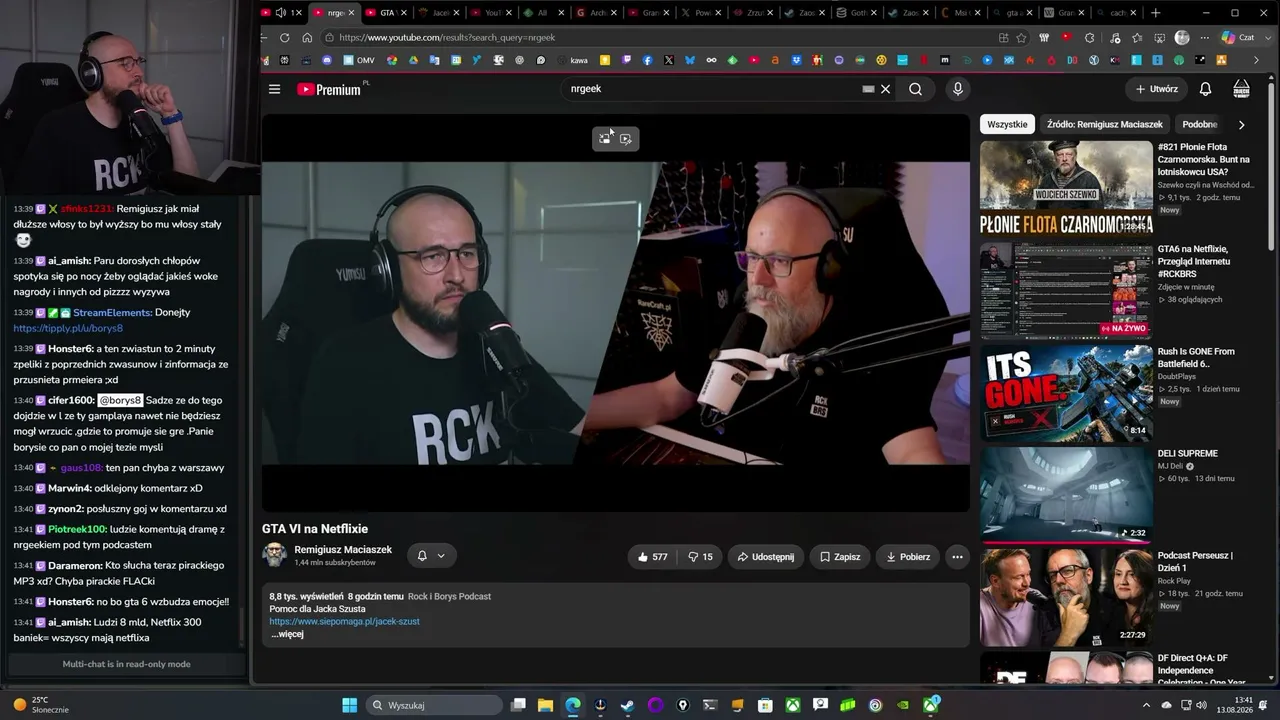The height and width of the screenshot is (720, 1280).
Task: Open a new browser tab
Action: tap(1156, 13)
